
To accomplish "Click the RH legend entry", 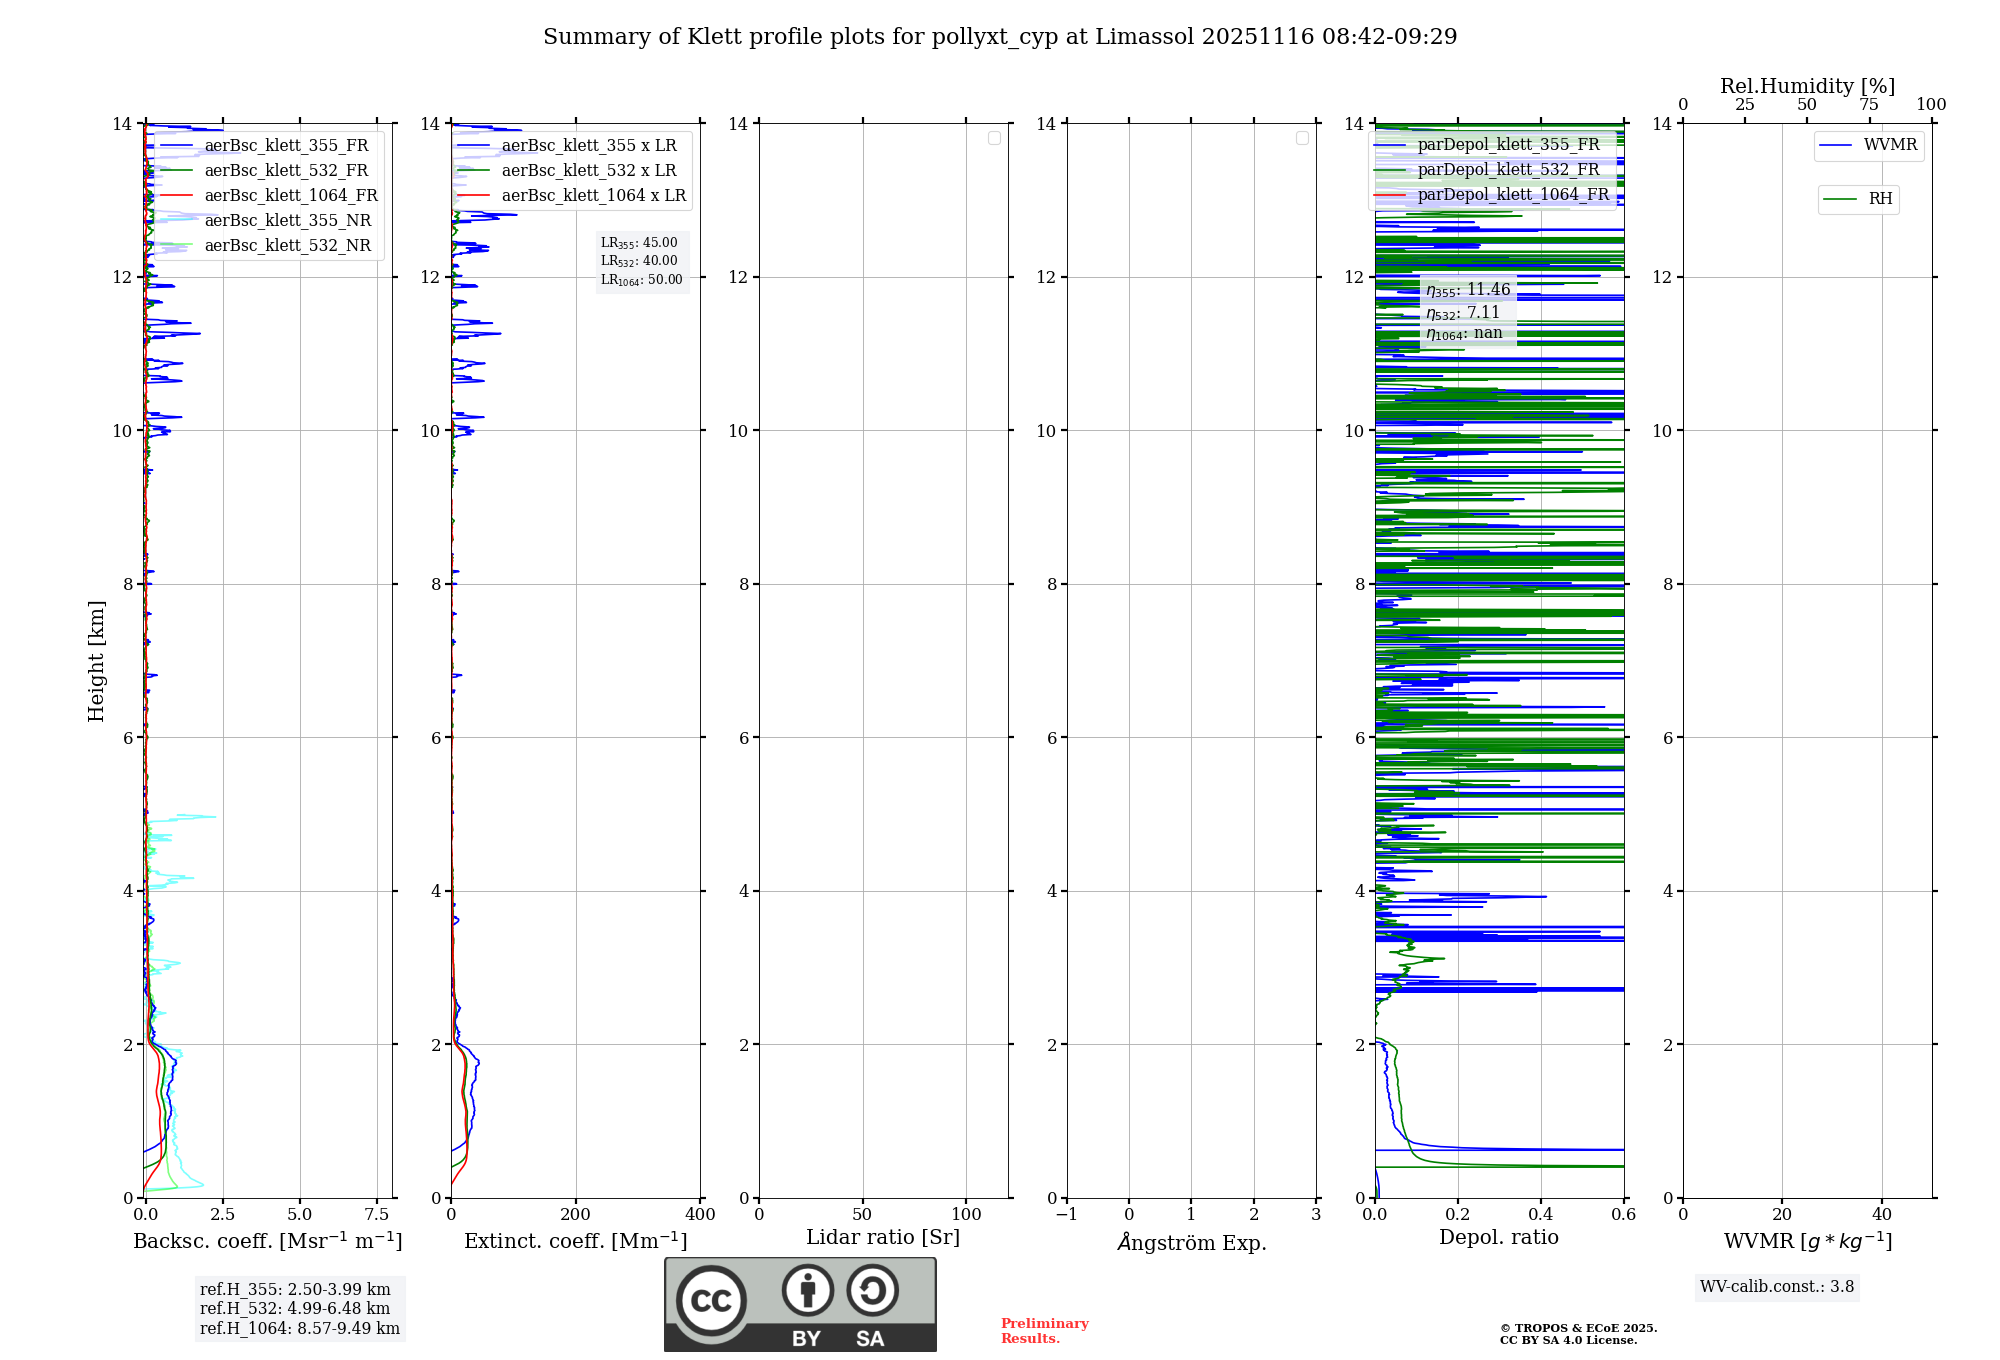I will pos(1879,199).
